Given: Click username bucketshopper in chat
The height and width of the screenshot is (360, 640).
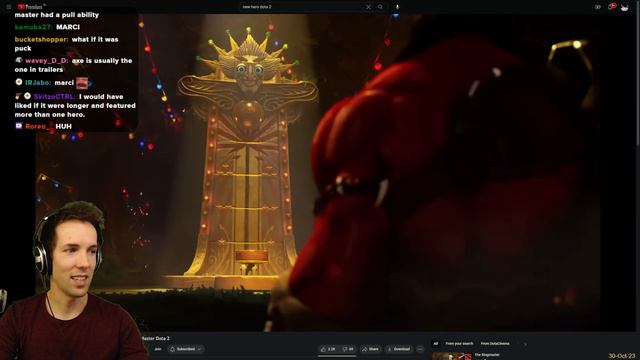Looking at the screenshot, I should 41,40.
